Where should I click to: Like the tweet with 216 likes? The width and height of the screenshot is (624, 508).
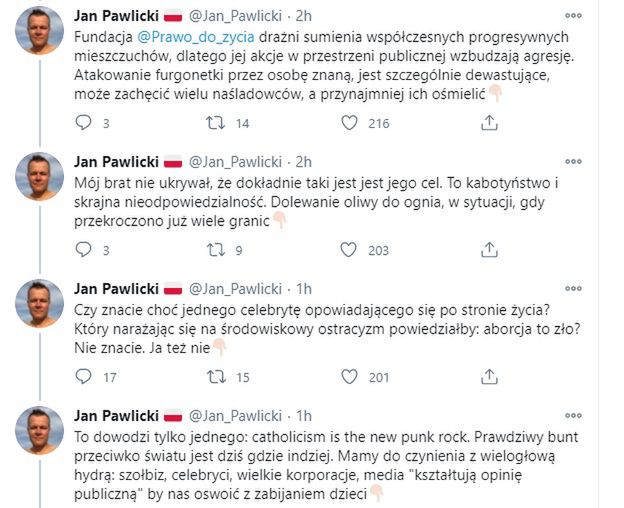click(x=350, y=123)
